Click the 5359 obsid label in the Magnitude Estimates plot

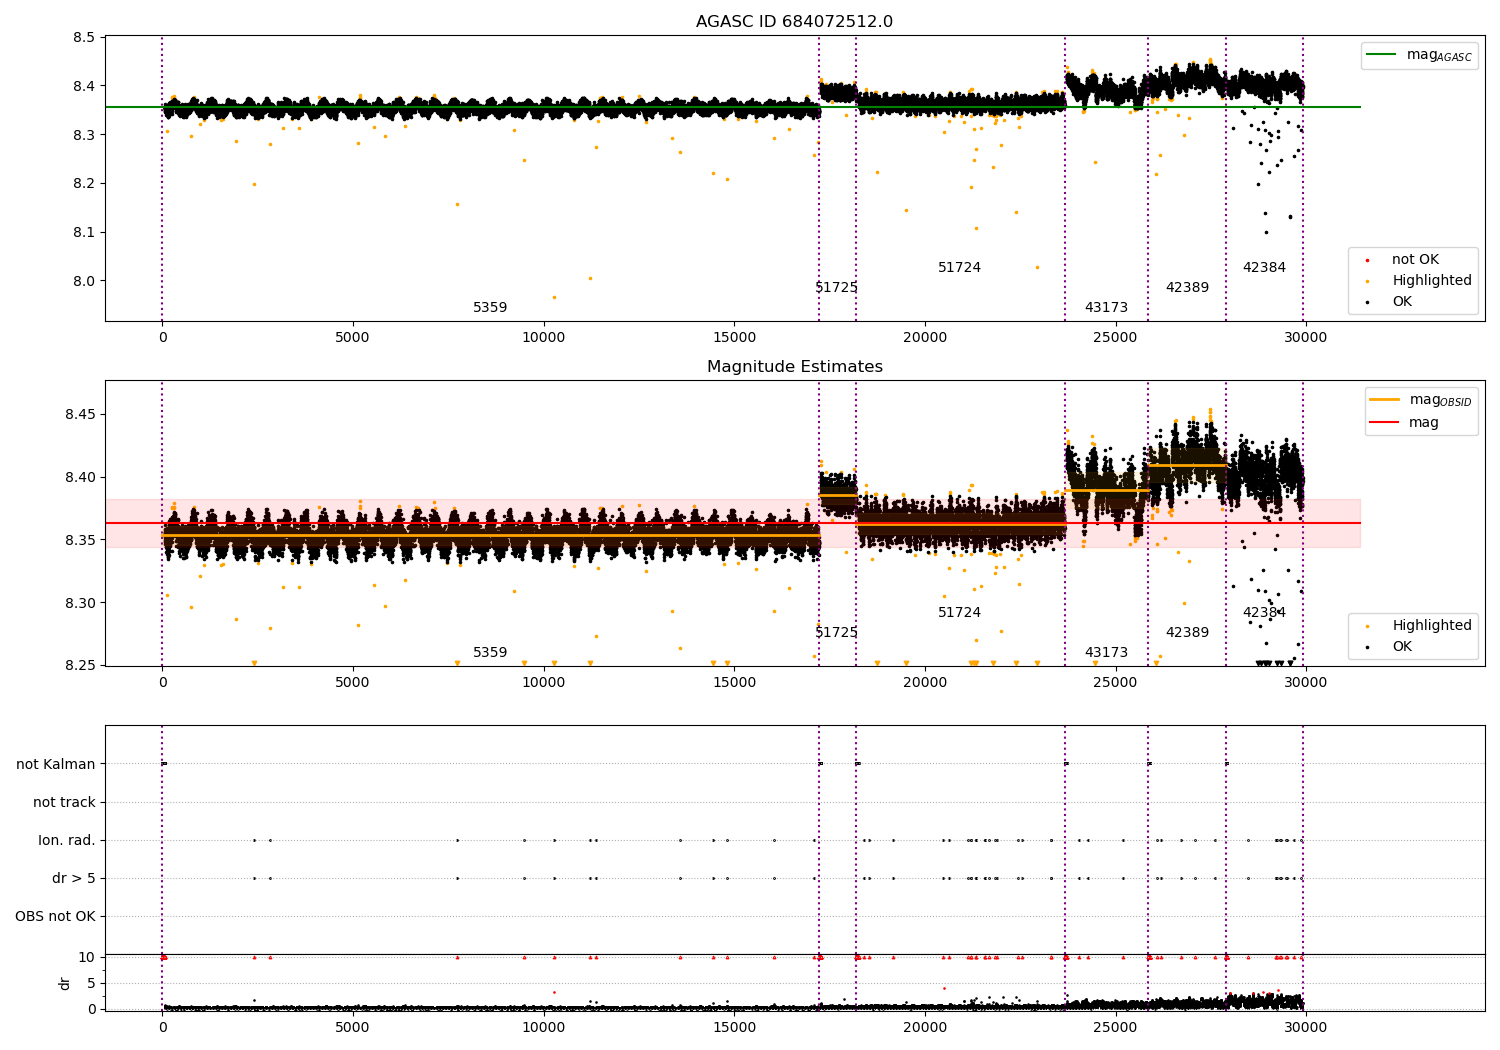click(x=490, y=653)
